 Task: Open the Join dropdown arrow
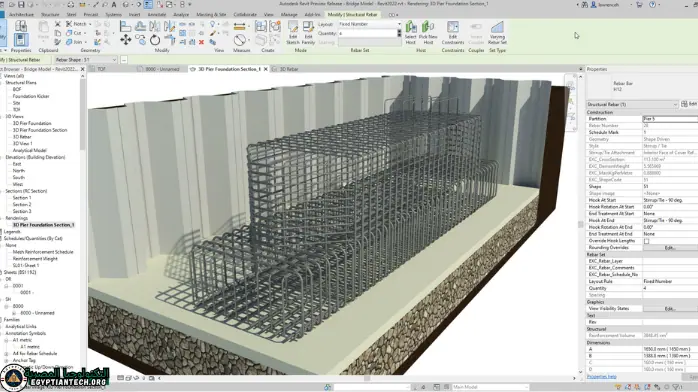(85, 43)
